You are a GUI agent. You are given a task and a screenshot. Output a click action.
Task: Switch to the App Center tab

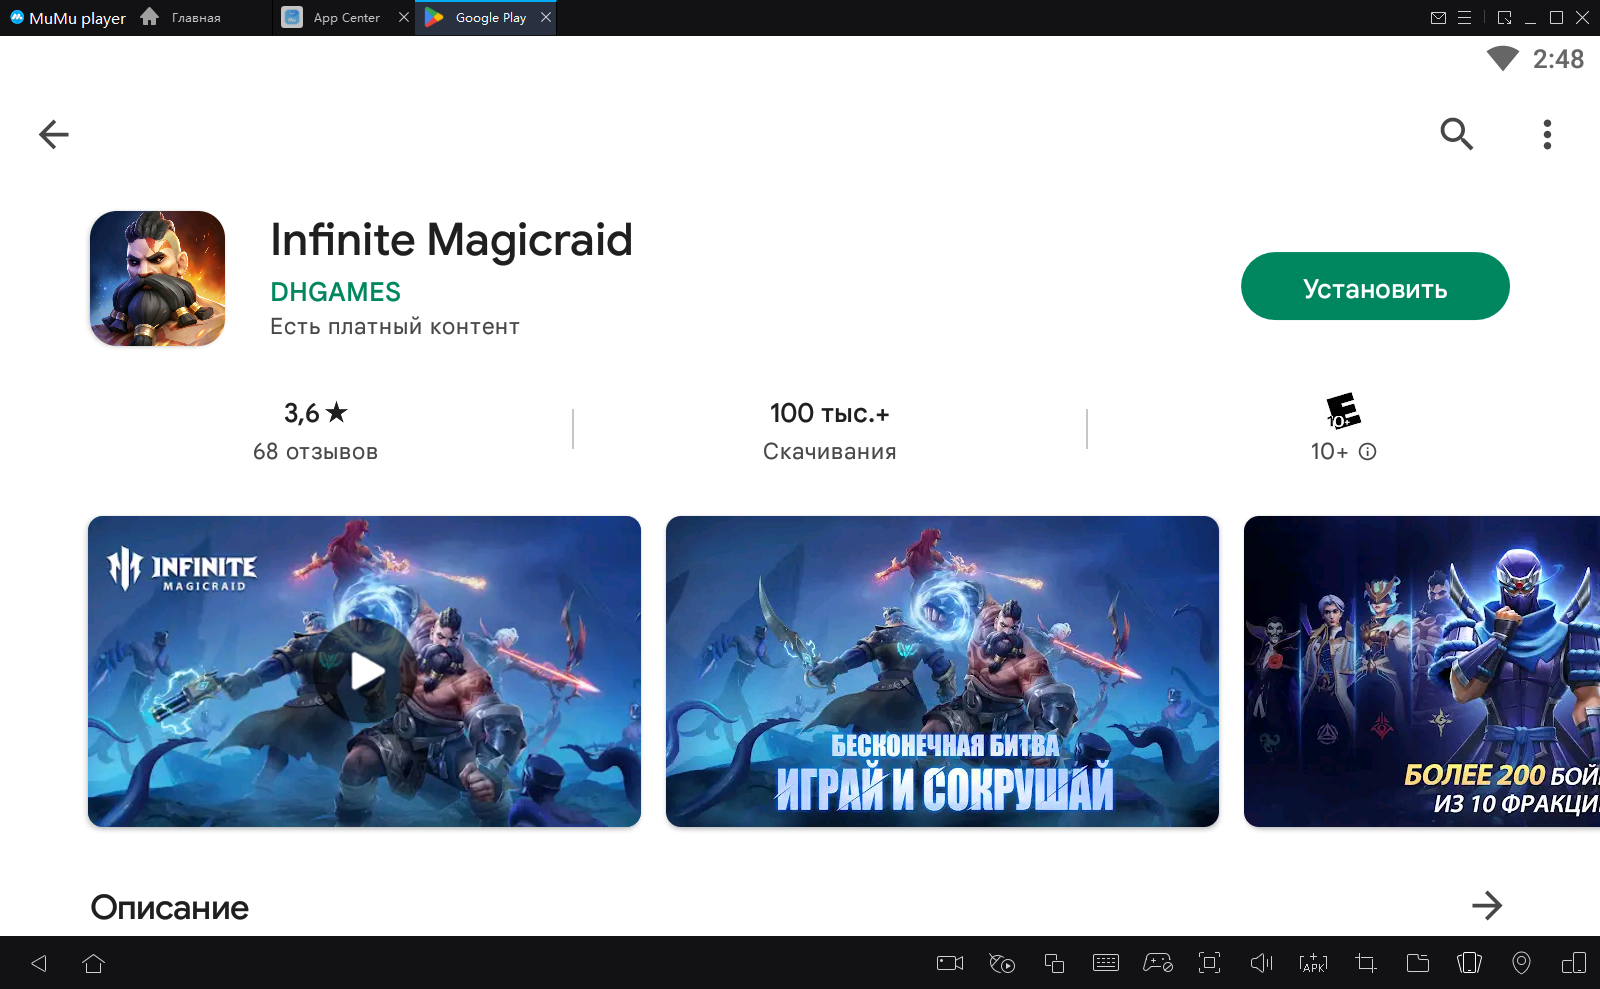pyautogui.click(x=345, y=18)
